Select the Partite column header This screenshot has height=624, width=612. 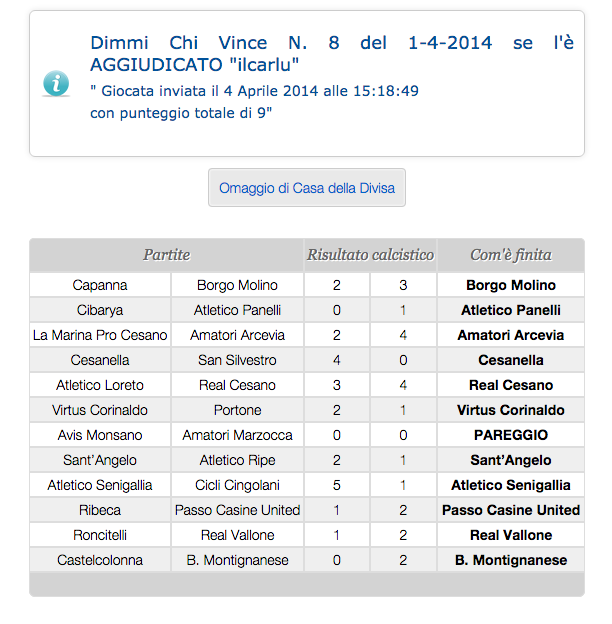tap(166, 255)
